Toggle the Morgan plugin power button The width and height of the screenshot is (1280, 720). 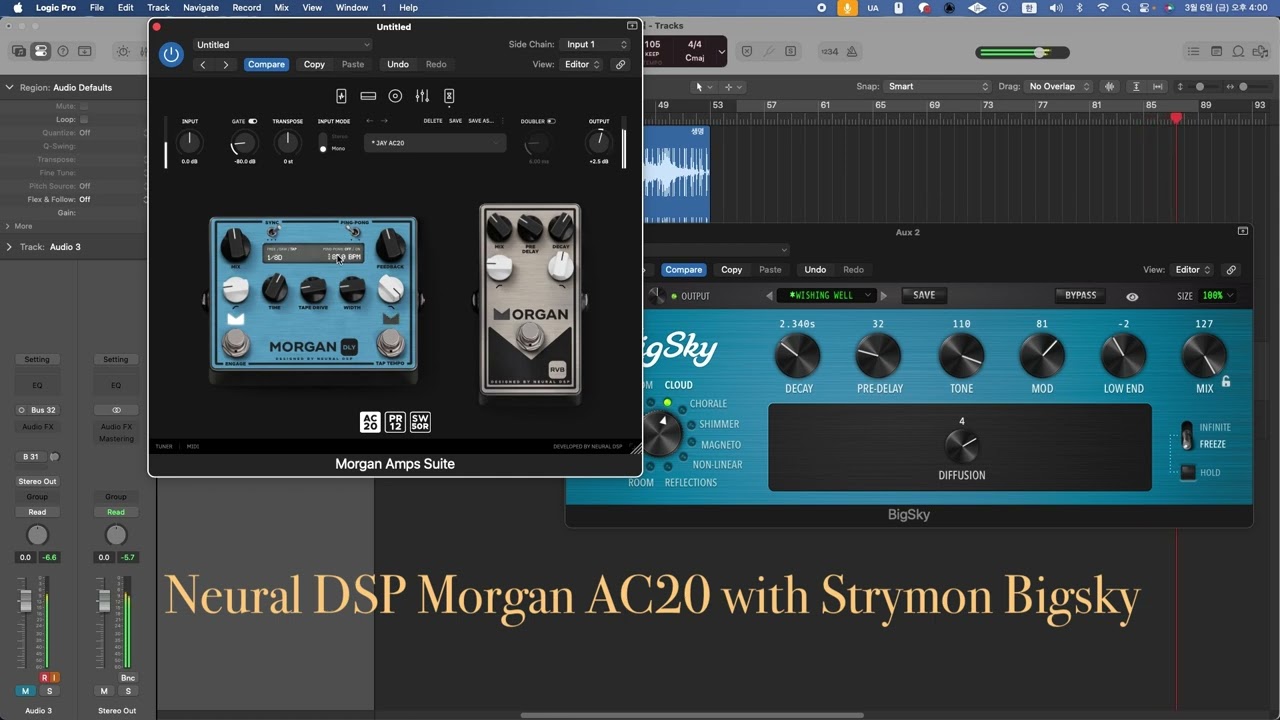pos(171,55)
